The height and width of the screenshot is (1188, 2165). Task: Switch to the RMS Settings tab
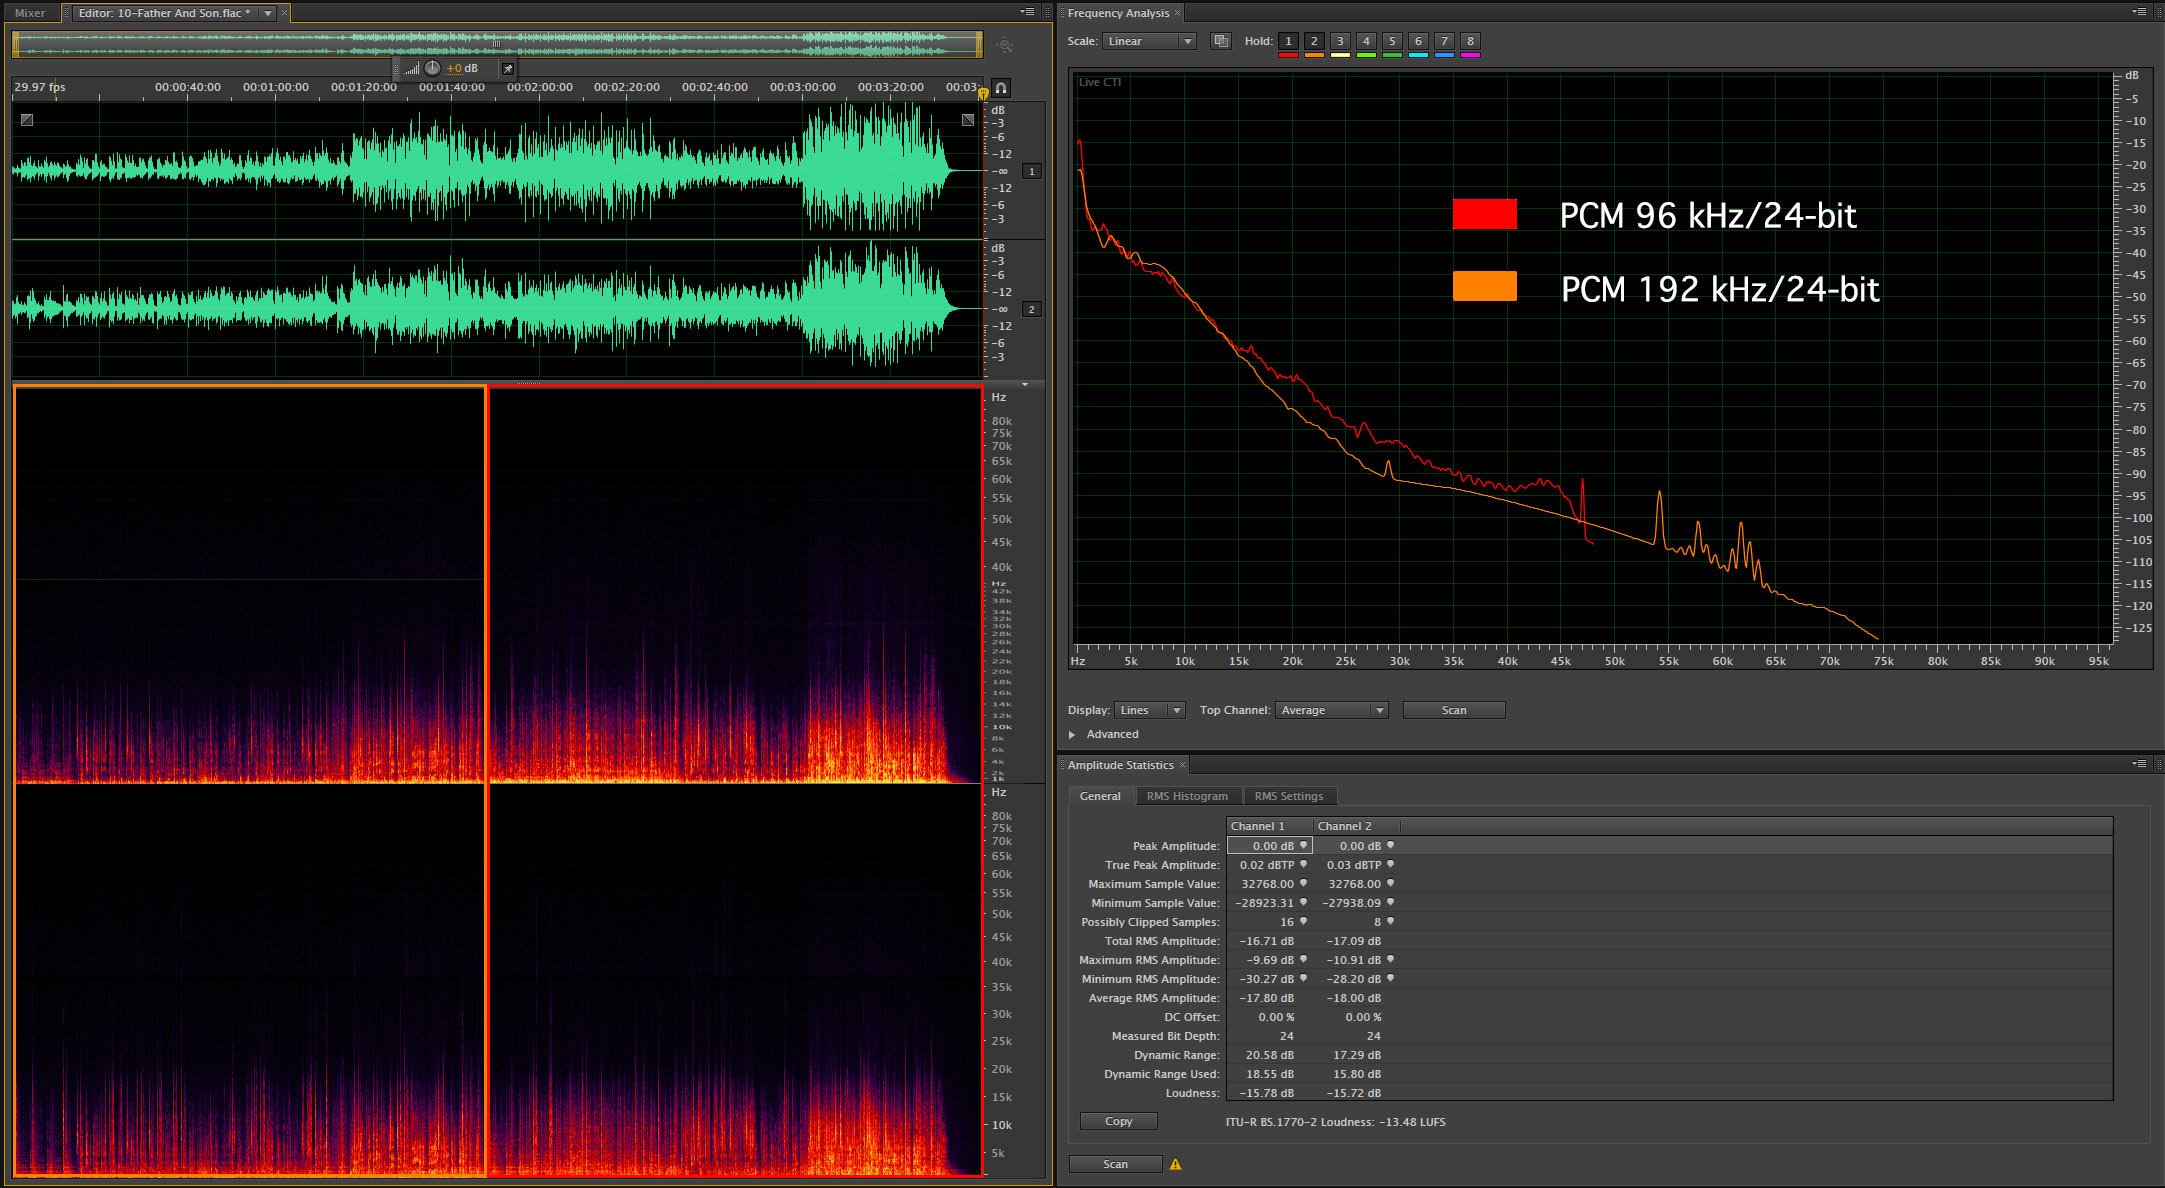point(1289,796)
